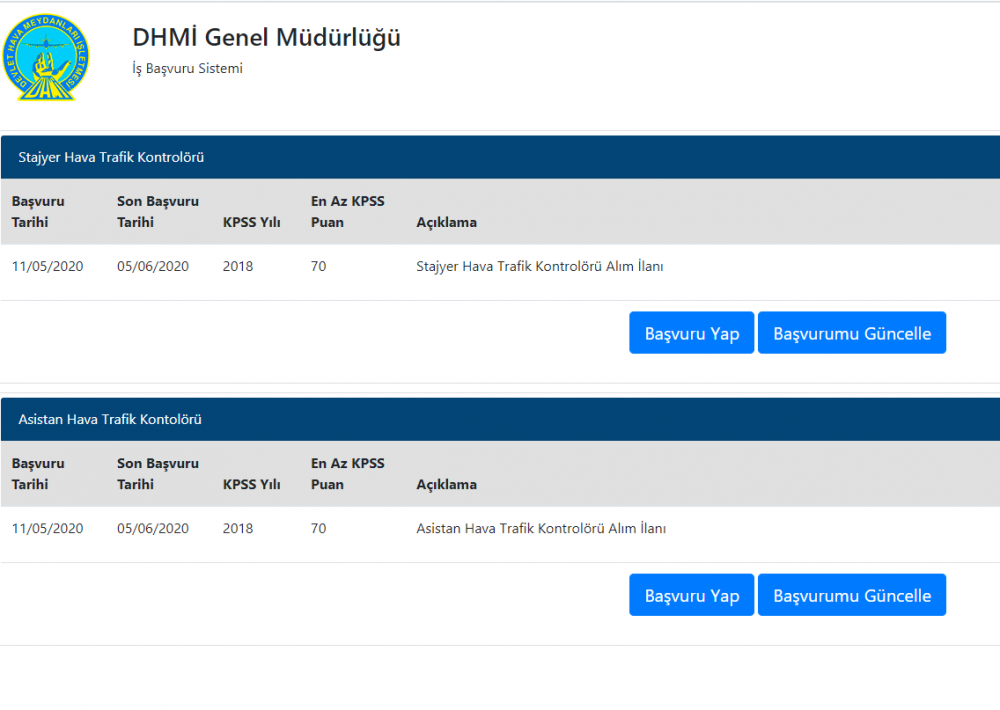Click Başvuru Yap for Asistan Hava Trafik Kontolörü
1000x710 pixels.
[691, 595]
